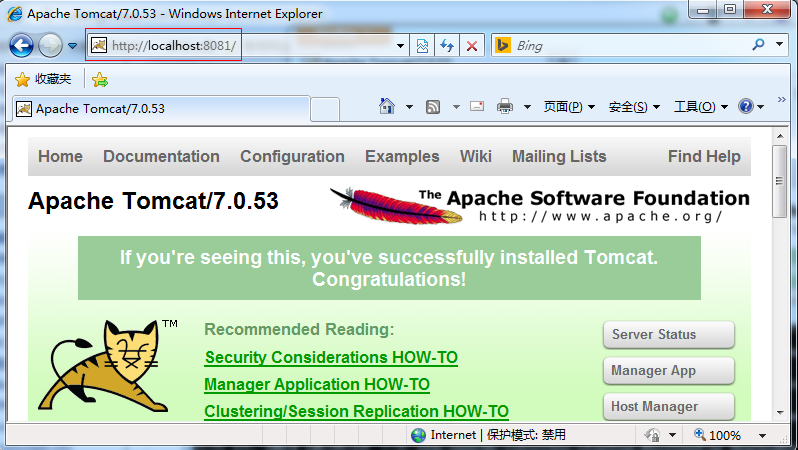Refresh the page with the Refresh icon
This screenshot has height=450, width=798.
(x=447, y=46)
